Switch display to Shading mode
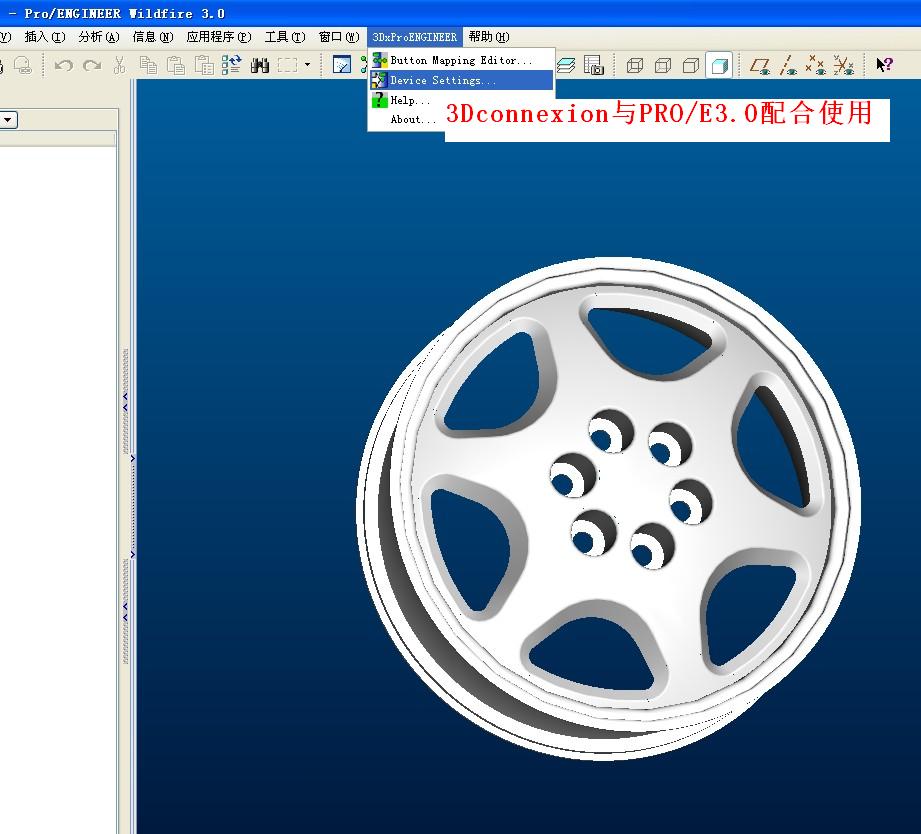921x834 pixels. [x=720, y=65]
